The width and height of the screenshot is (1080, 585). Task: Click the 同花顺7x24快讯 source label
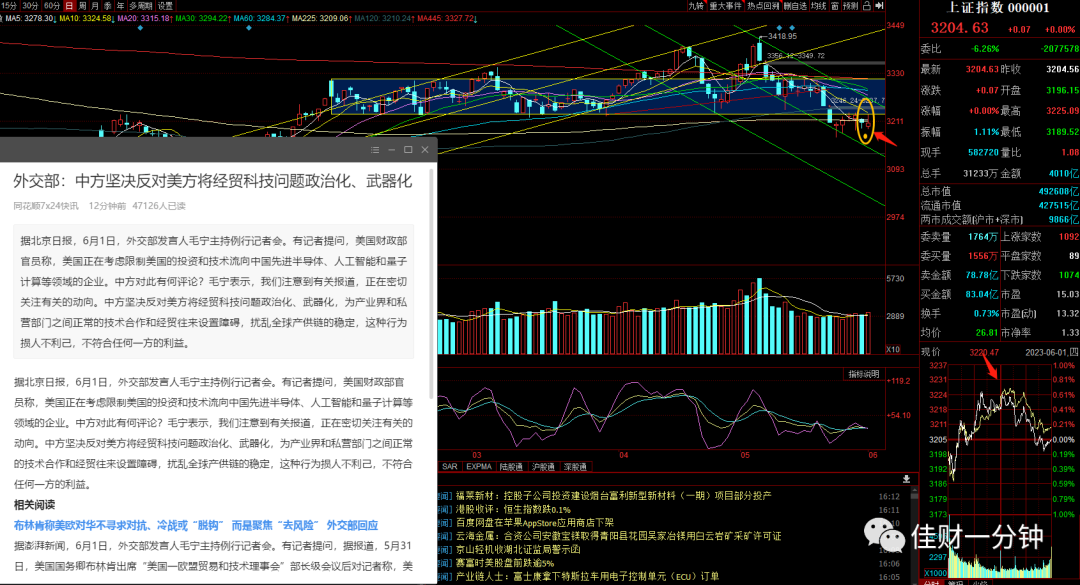click(45, 205)
